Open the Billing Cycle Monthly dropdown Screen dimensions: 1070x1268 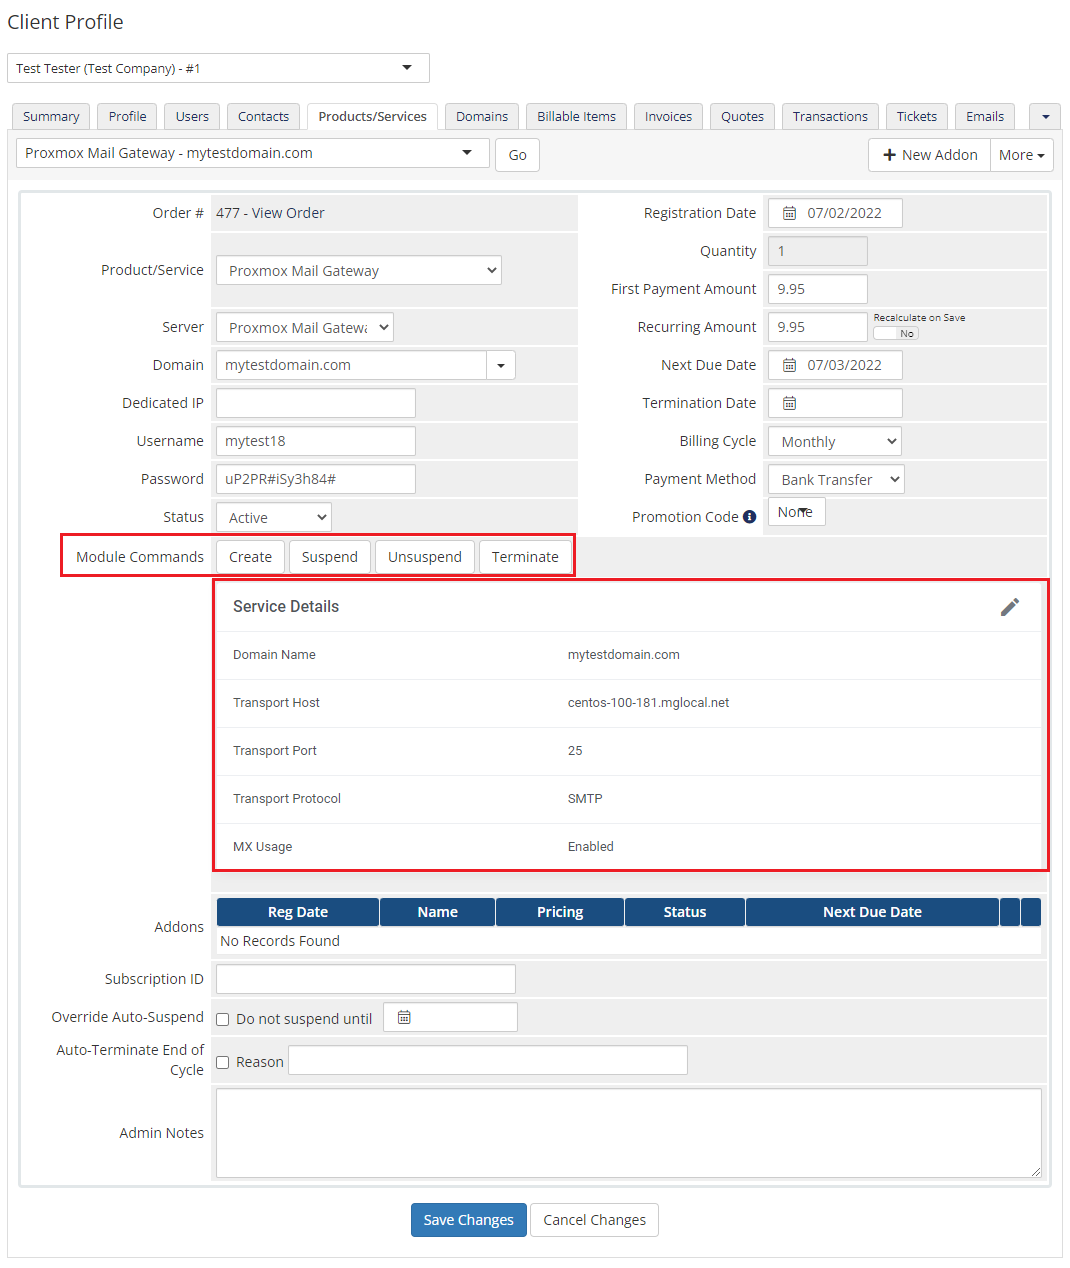pos(835,441)
